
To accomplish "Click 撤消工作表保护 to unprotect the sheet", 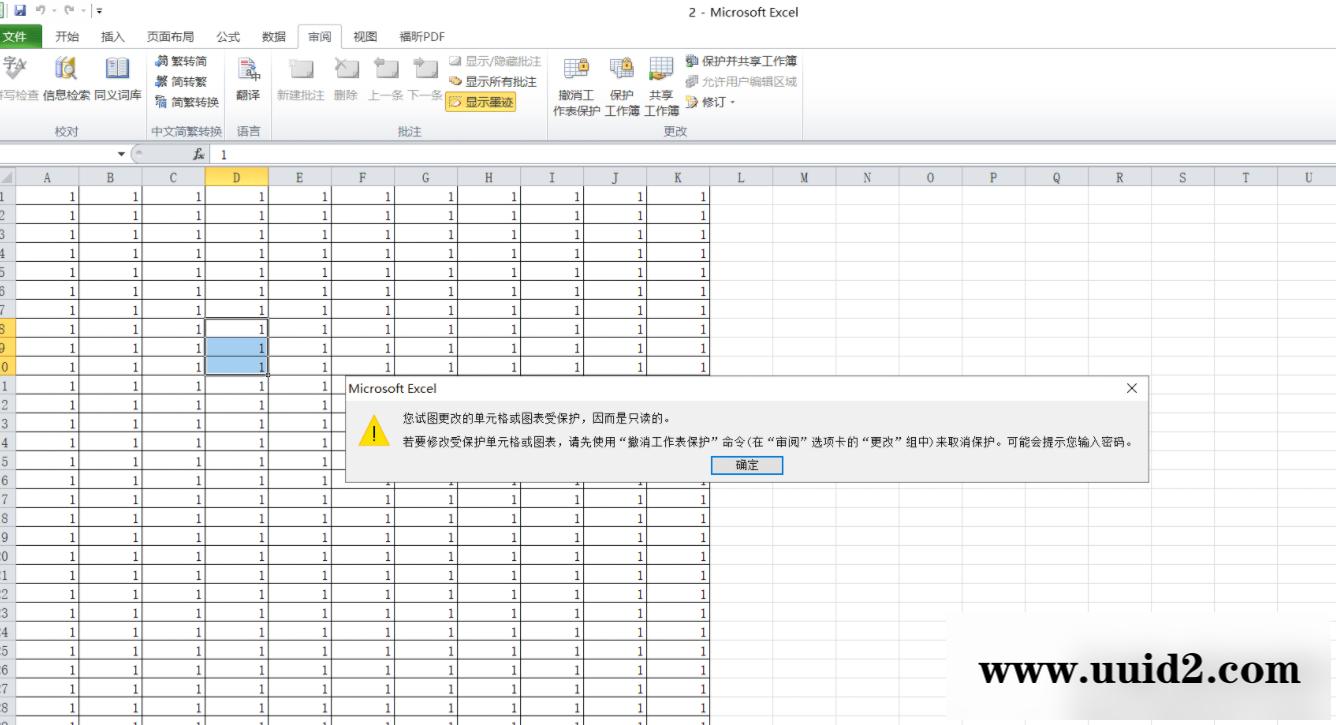I will click(575, 83).
